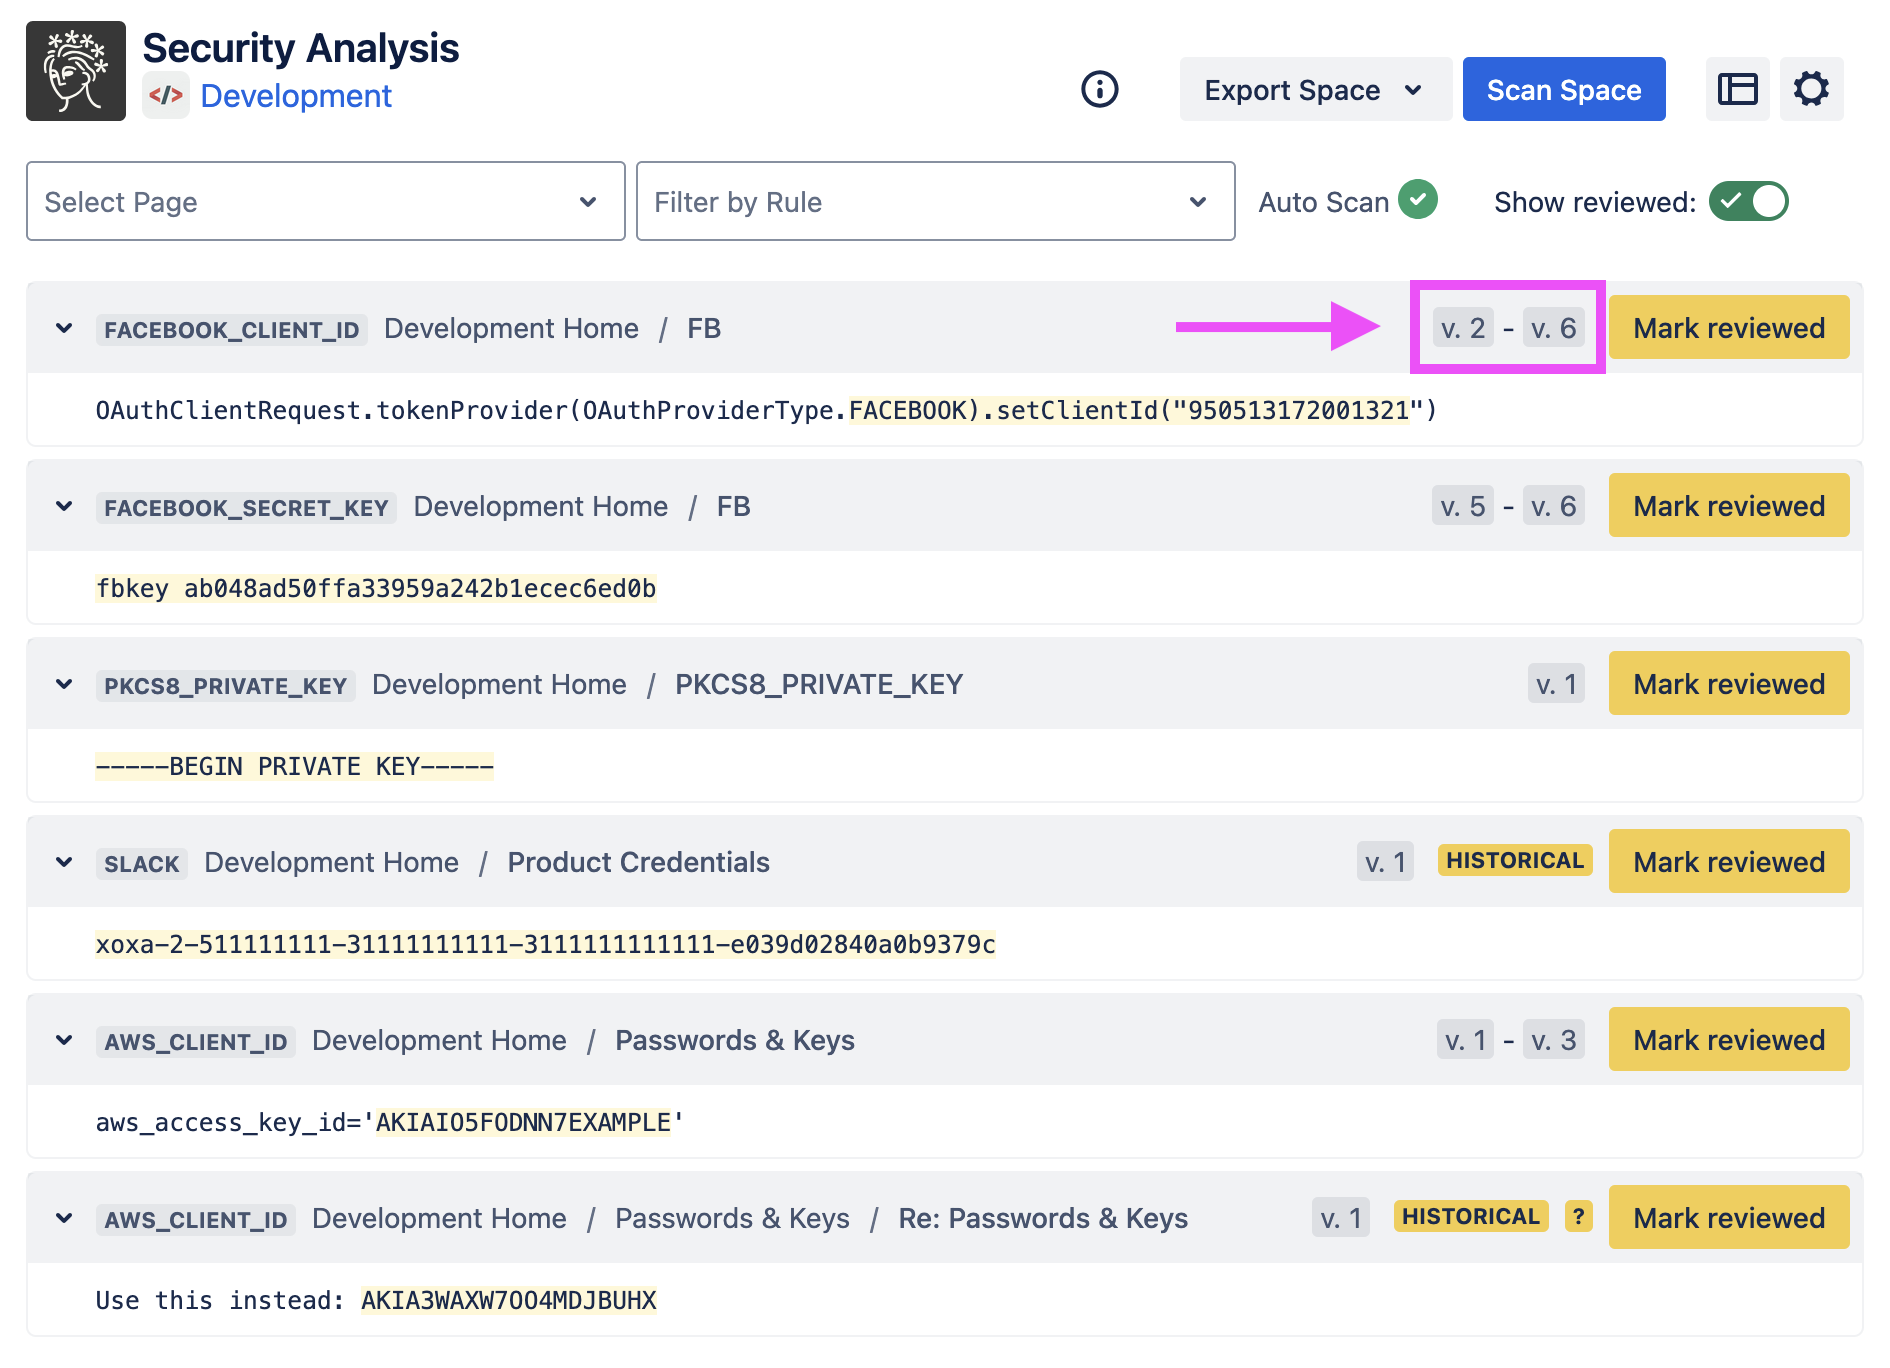
Task: Click version v. 2 tag on FACEBOOK_CLIENT_ID
Action: [x=1462, y=328]
